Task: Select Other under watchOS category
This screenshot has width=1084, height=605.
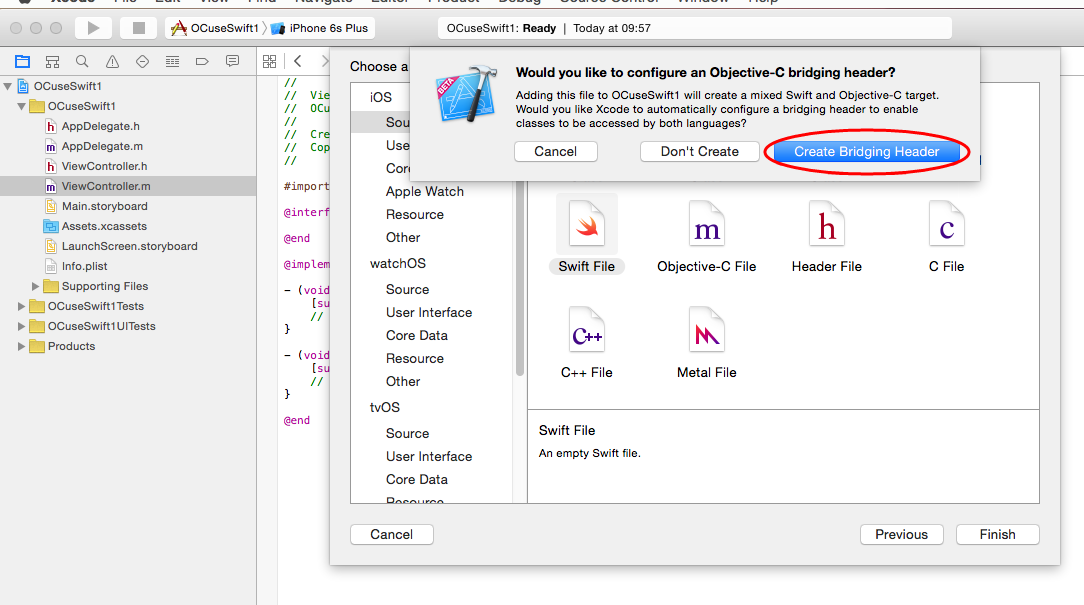Action: click(x=403, y=381)
